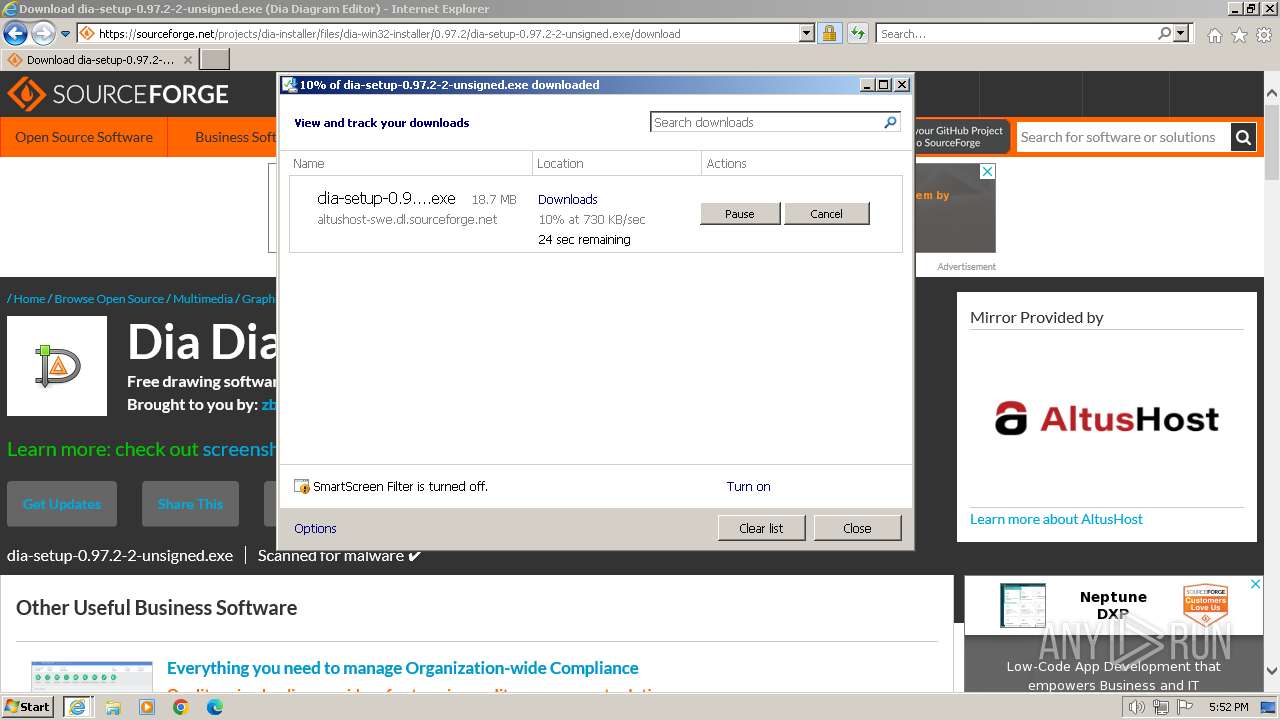Open the Open Source Software menu
This screenshot has width=1280, height=720.
pos(84,137)
